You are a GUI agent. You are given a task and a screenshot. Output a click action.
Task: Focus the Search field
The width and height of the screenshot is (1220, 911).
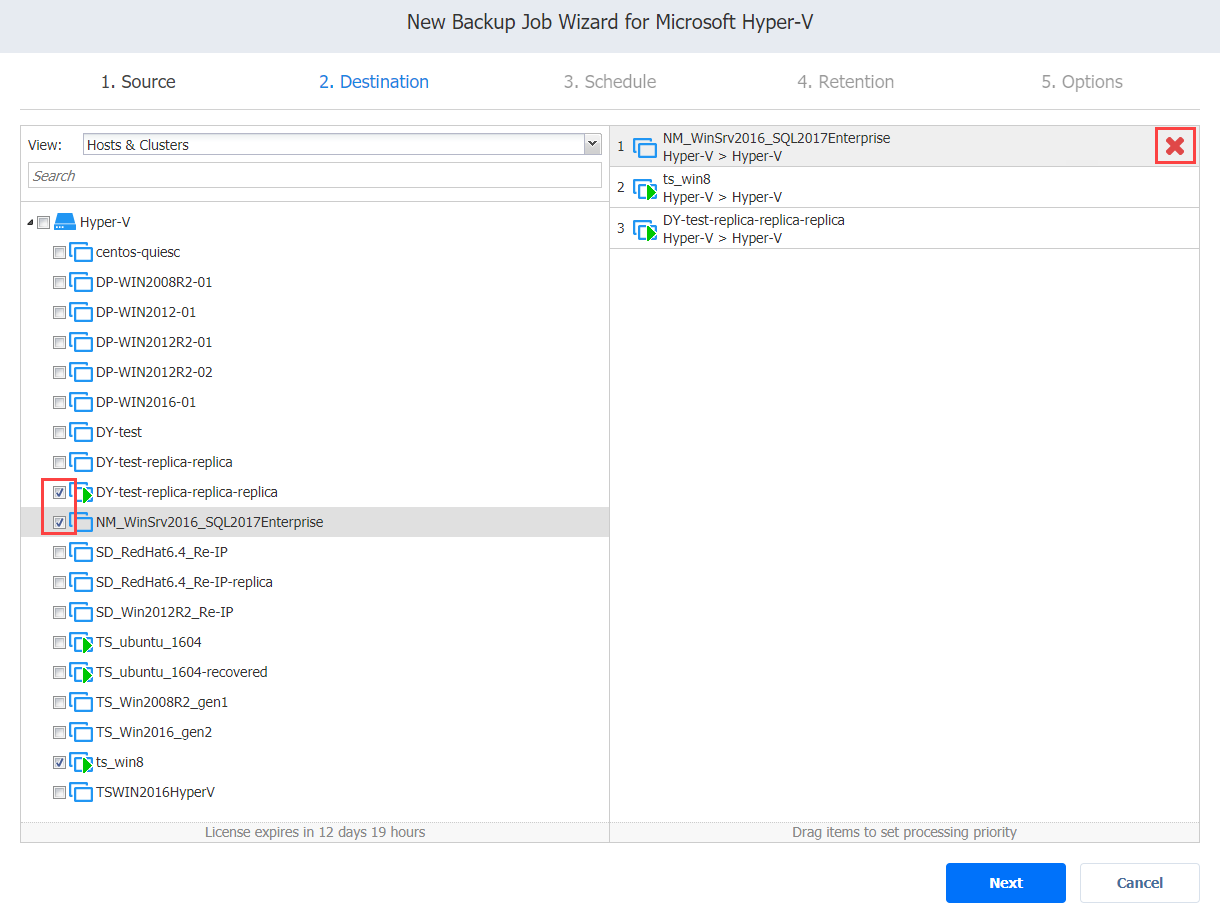tap(315, 176)
